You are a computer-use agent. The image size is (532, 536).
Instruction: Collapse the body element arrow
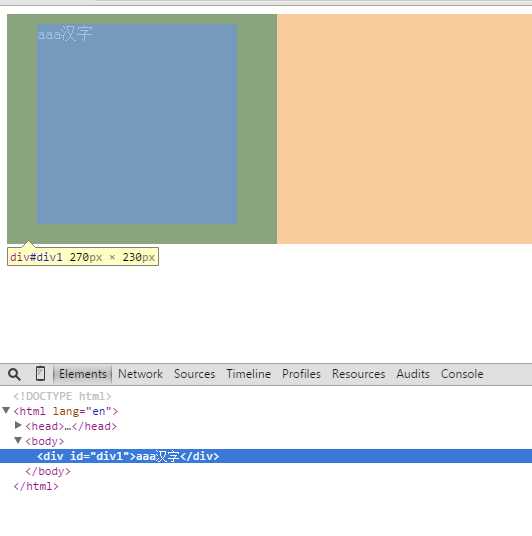[x=18, y=440]
